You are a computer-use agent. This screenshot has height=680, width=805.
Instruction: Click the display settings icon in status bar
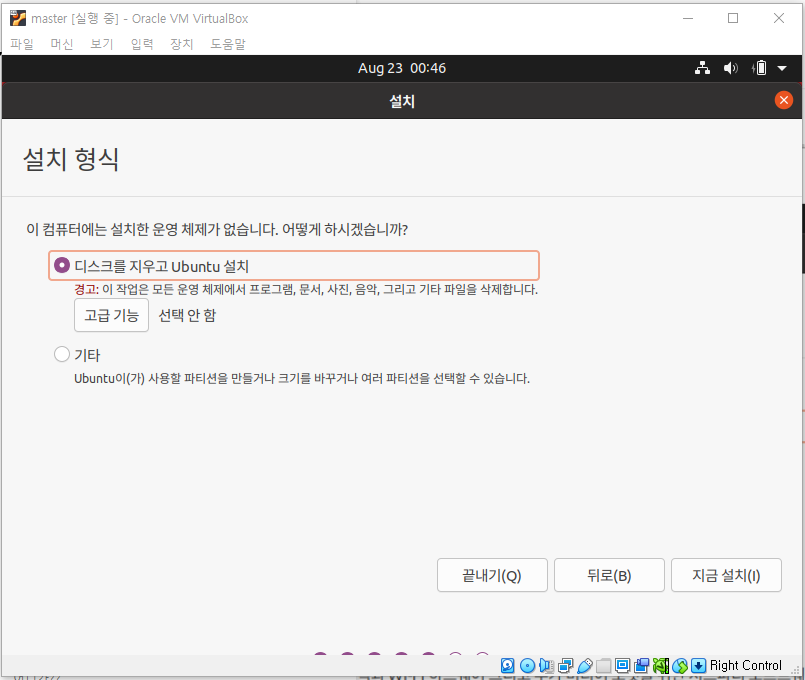tap(622, 666)
